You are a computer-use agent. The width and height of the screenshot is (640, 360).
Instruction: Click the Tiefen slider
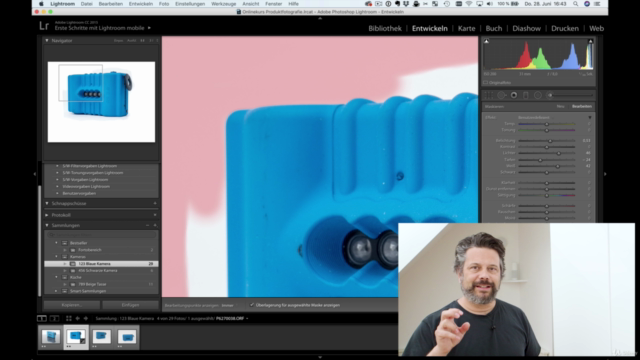tap(547, 160)
